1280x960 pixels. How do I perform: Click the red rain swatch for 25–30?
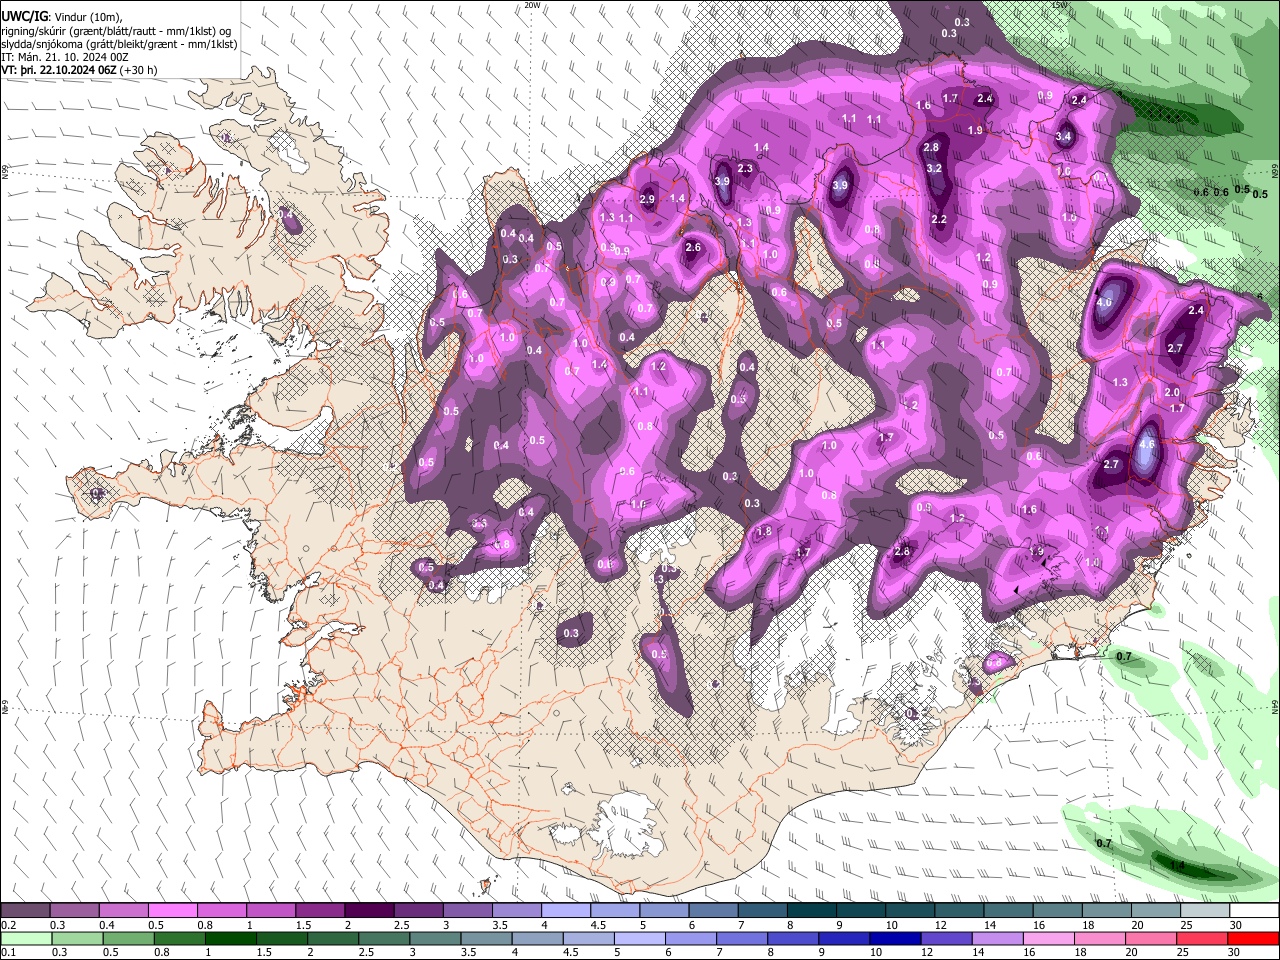pyautogui.click(x=1203, y=938)
